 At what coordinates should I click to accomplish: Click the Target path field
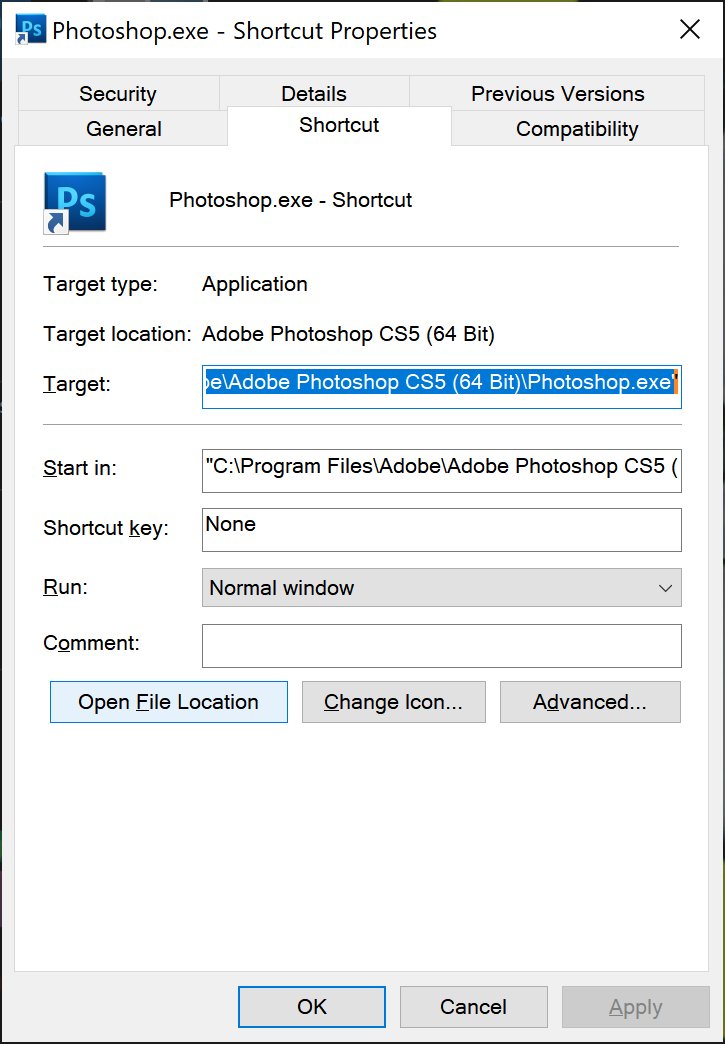tap(441, 386)
